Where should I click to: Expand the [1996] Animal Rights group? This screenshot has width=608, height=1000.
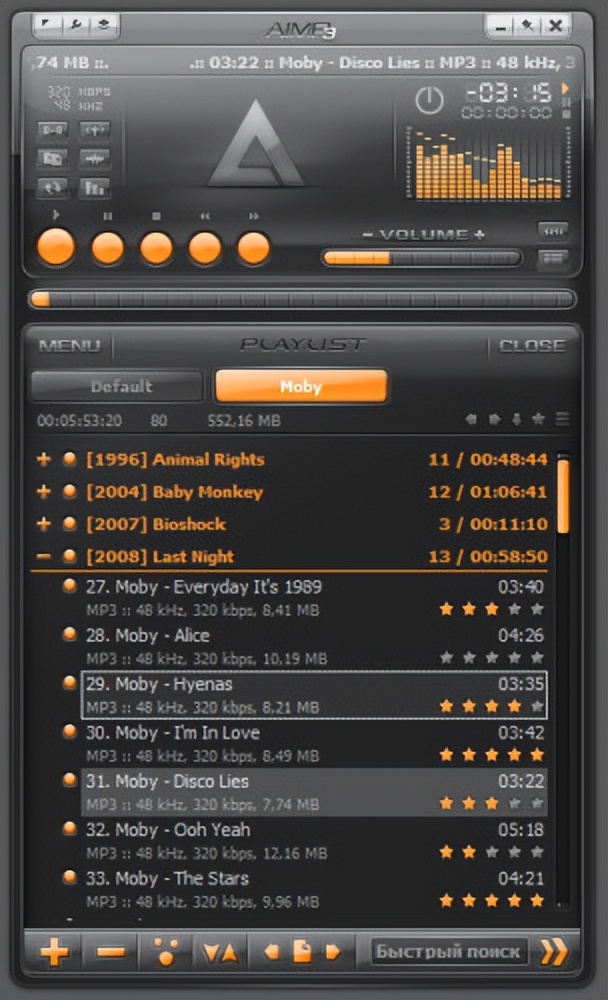coord(43,459)
